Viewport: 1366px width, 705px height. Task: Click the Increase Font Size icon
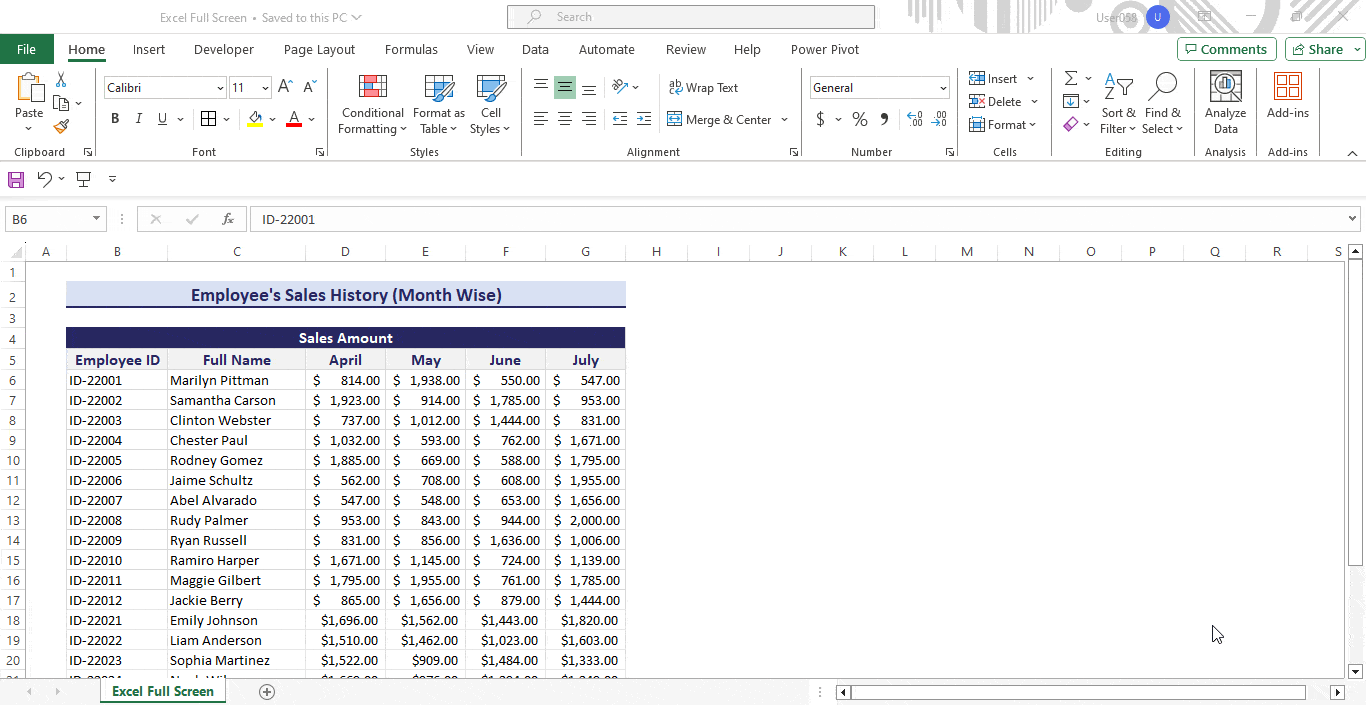pos(286,88)
